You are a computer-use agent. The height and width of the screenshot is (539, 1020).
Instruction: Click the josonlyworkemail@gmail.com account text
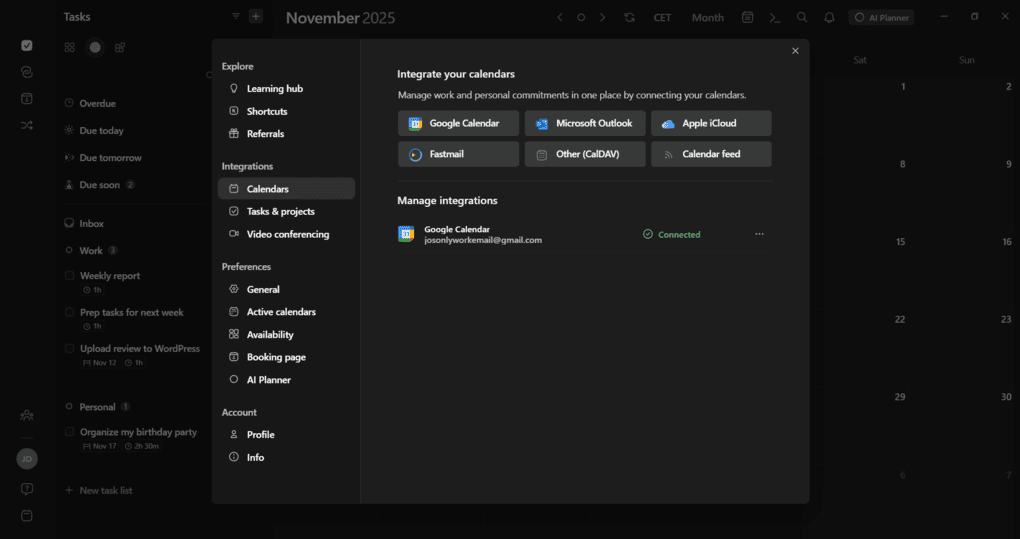(483, 240)
